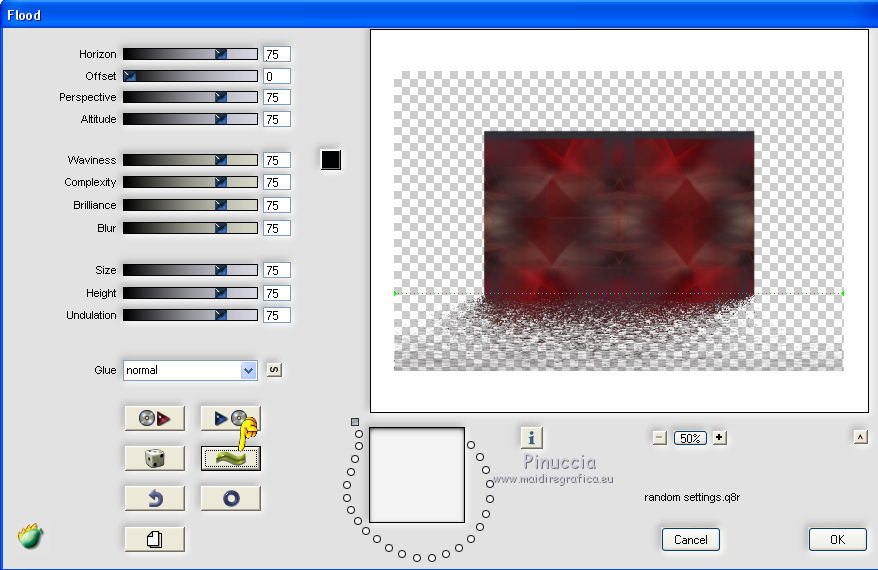Click the black water color swatch

click(x=331, y=160)
